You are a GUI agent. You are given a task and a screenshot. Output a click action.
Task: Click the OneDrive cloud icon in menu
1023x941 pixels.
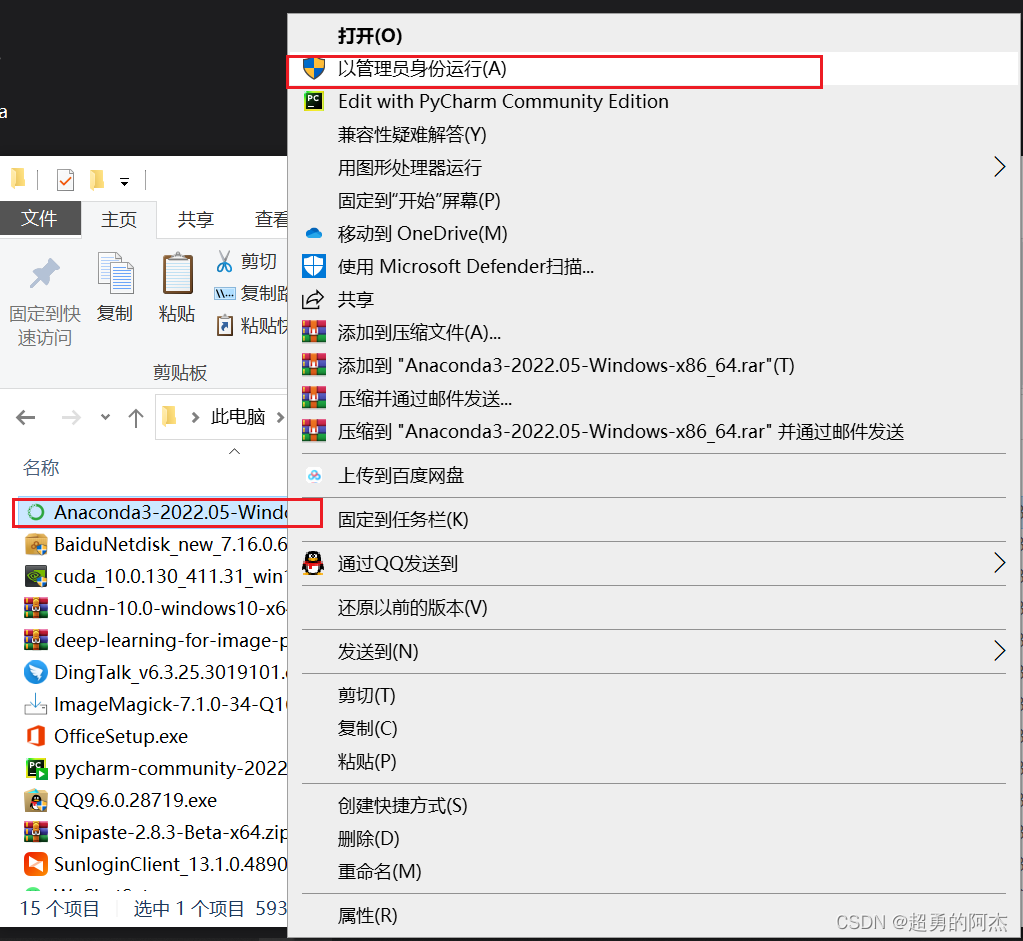pyautogui.click(x=314, y=233)
